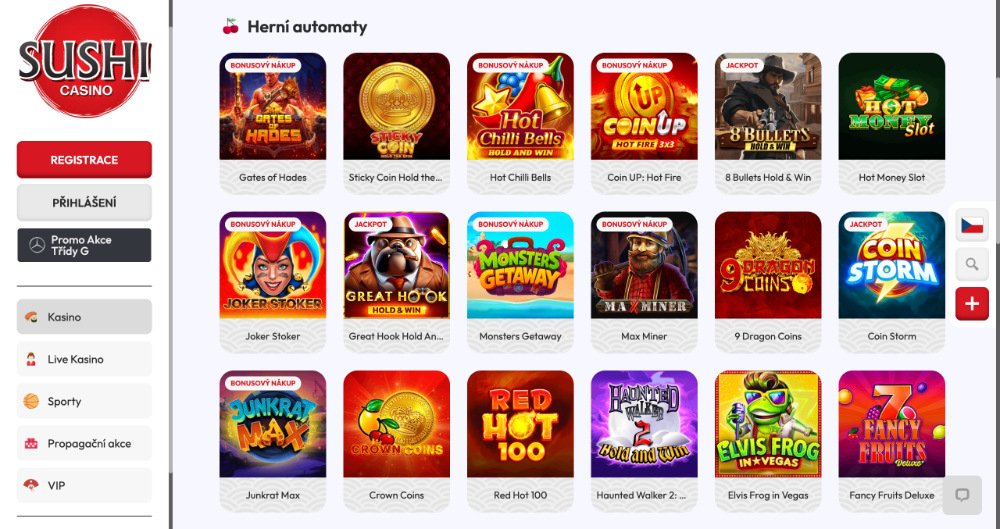
Task: Click the Czech flag language selector
Action: 972,225
